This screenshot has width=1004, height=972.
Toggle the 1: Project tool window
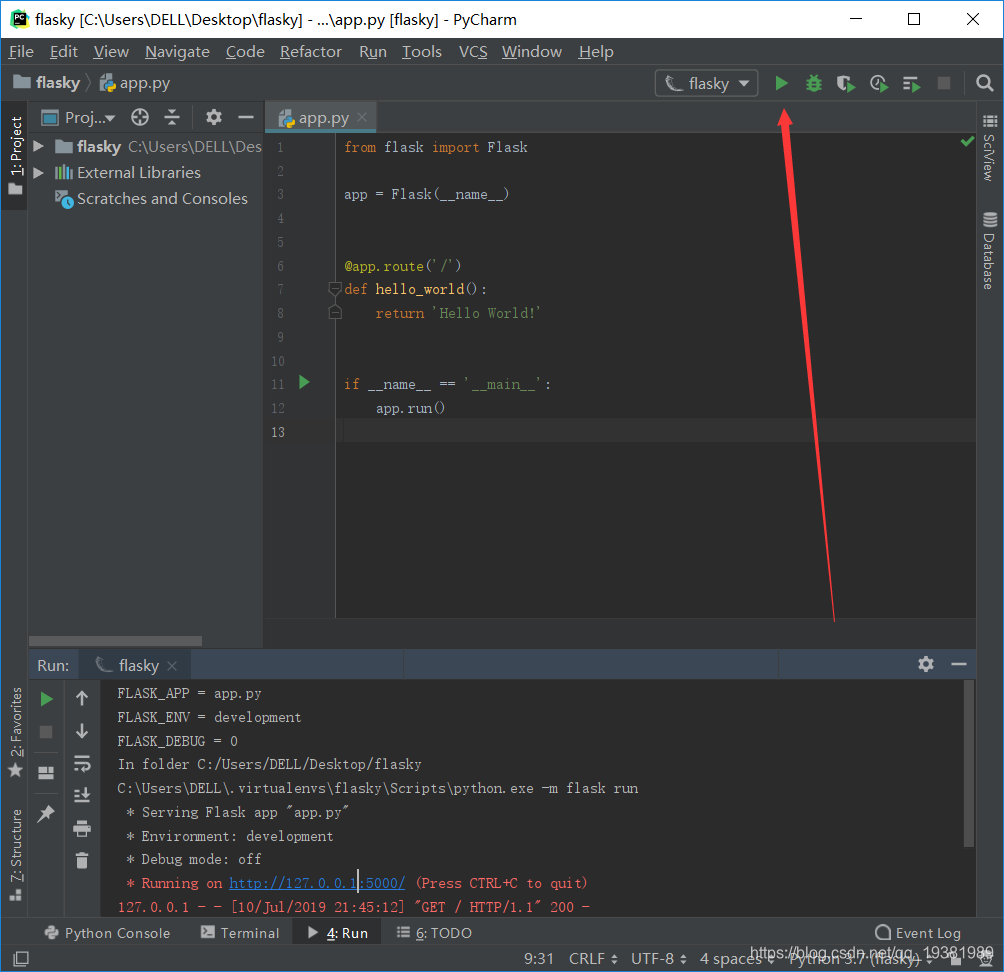[15, 156]
